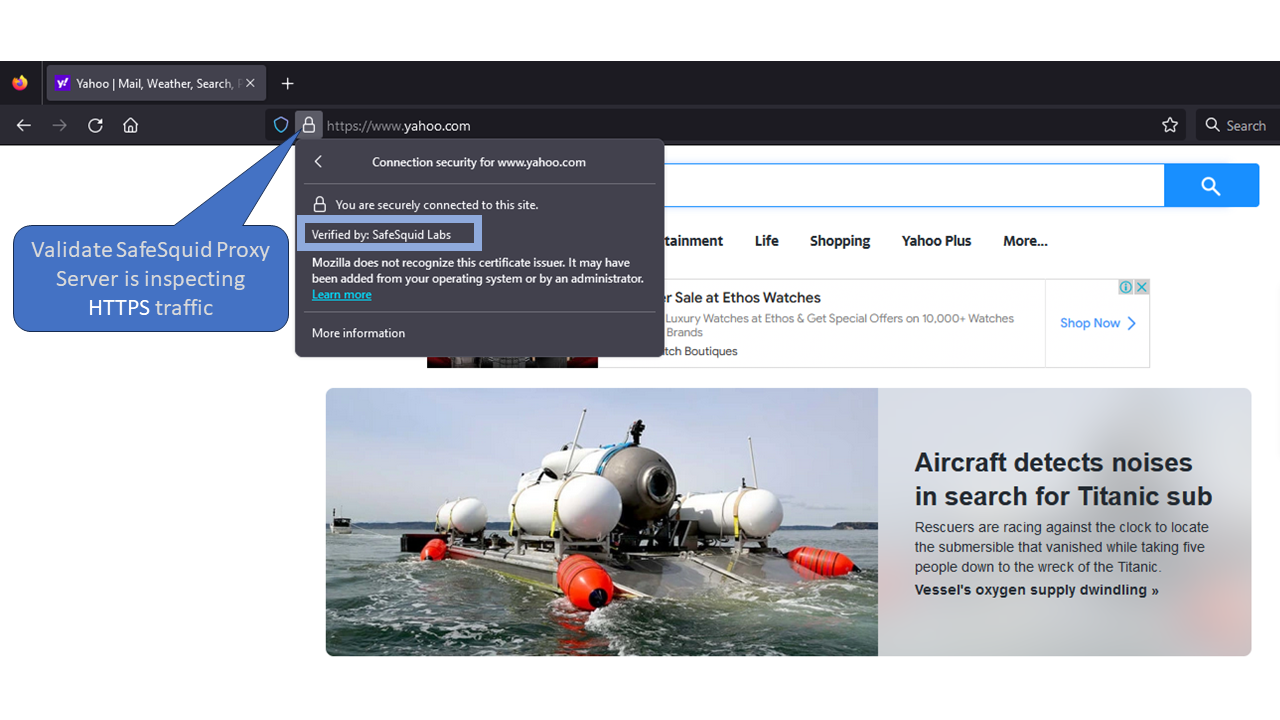This screenshot has width=1280, height=720.
Task: Open the Yahoo Plus menu item
Action: pyautogui.click(x=936, y=241)
